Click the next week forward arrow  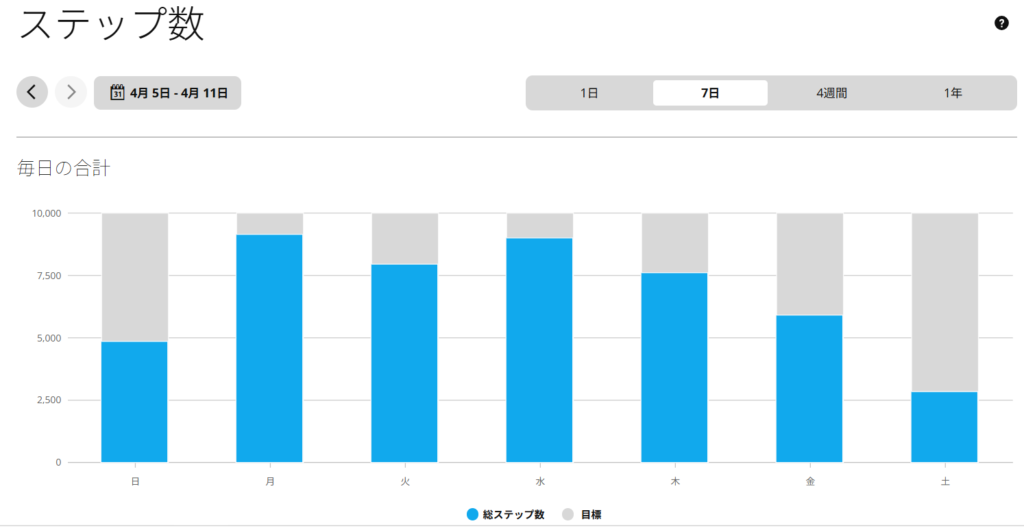pyautogui.click(x=70, y=92)
